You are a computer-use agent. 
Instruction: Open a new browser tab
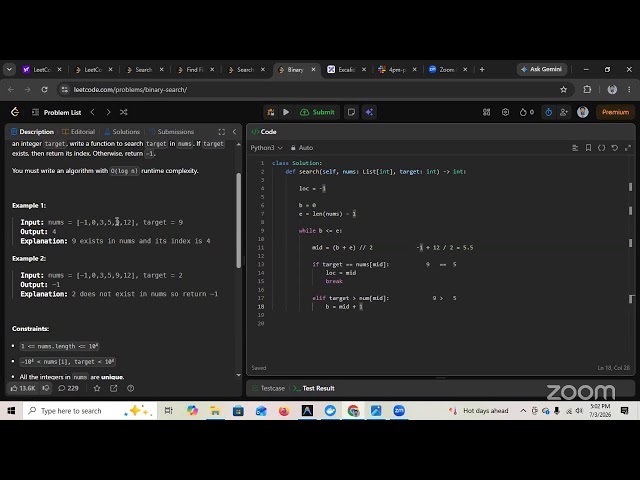click(x=482, y=70)
